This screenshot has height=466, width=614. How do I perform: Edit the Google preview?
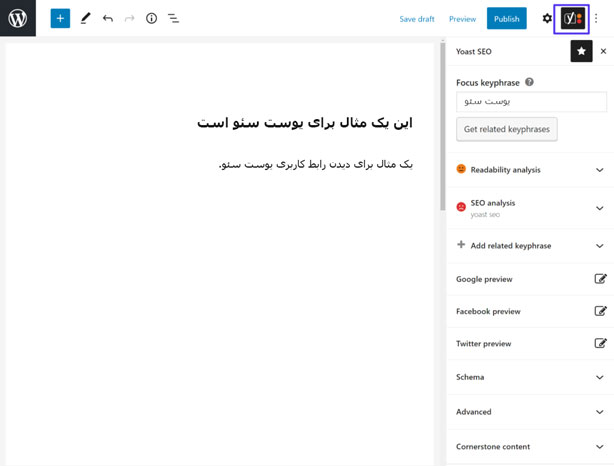pos(600,279)
